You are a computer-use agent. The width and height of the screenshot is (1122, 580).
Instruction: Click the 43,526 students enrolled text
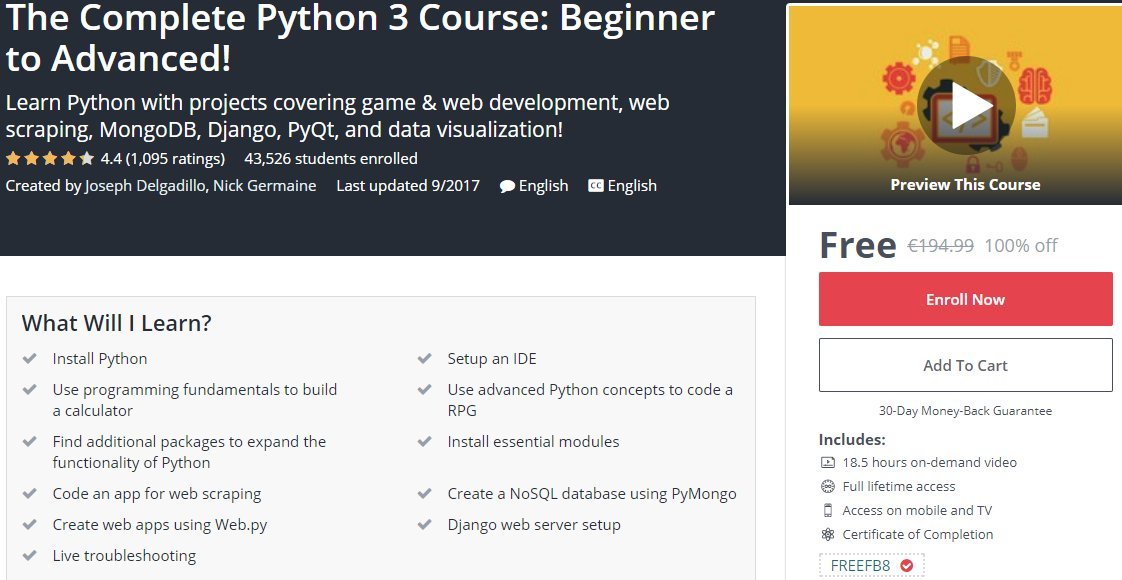pyautogui.click(x=331, y=158)
